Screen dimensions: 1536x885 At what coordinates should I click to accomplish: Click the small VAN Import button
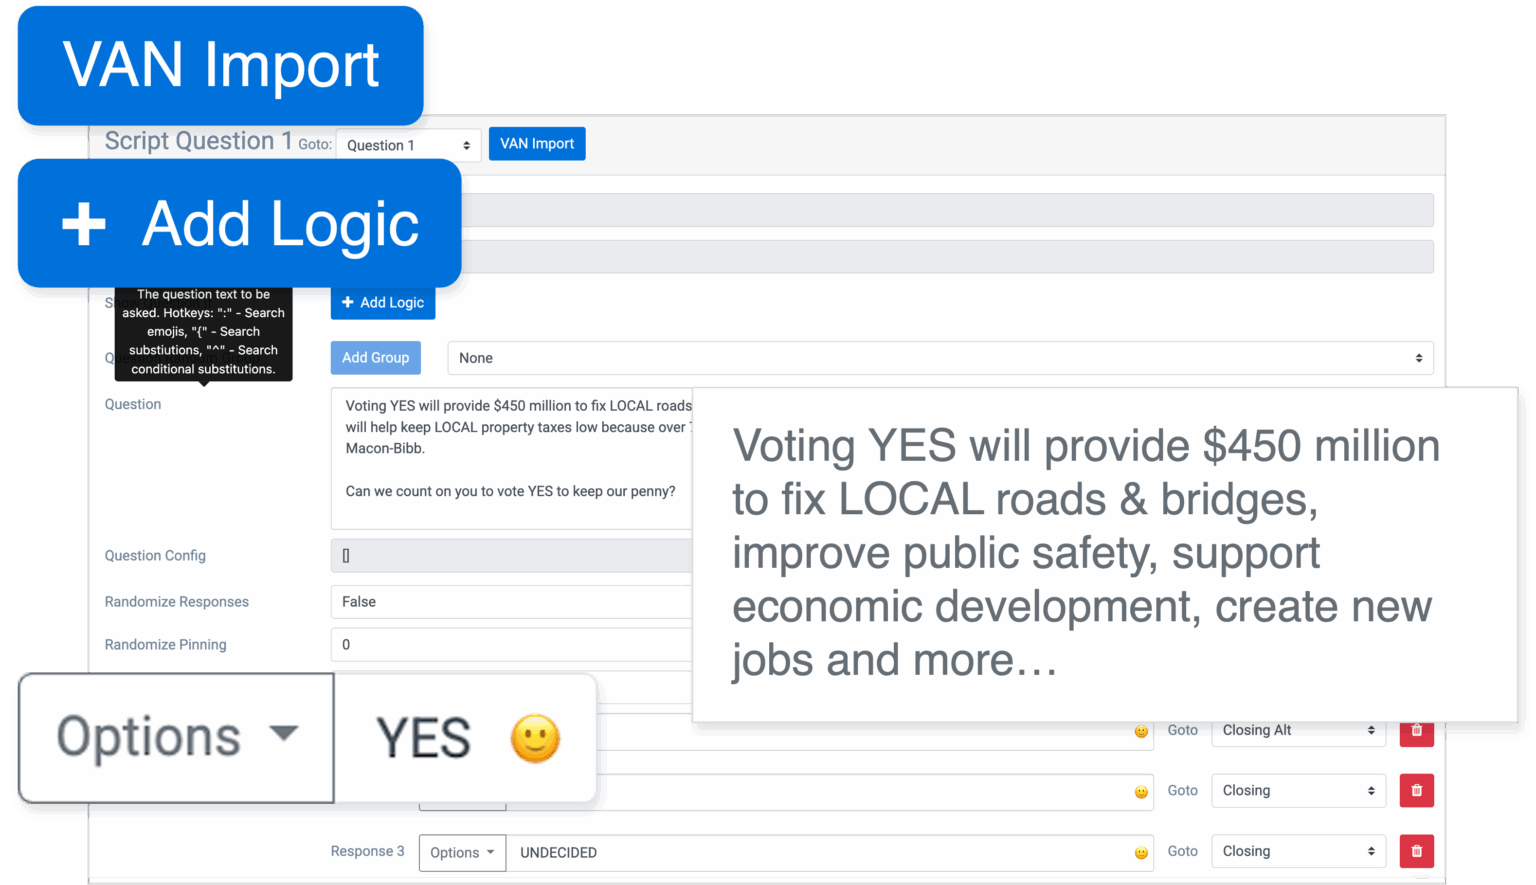[537, 144]
